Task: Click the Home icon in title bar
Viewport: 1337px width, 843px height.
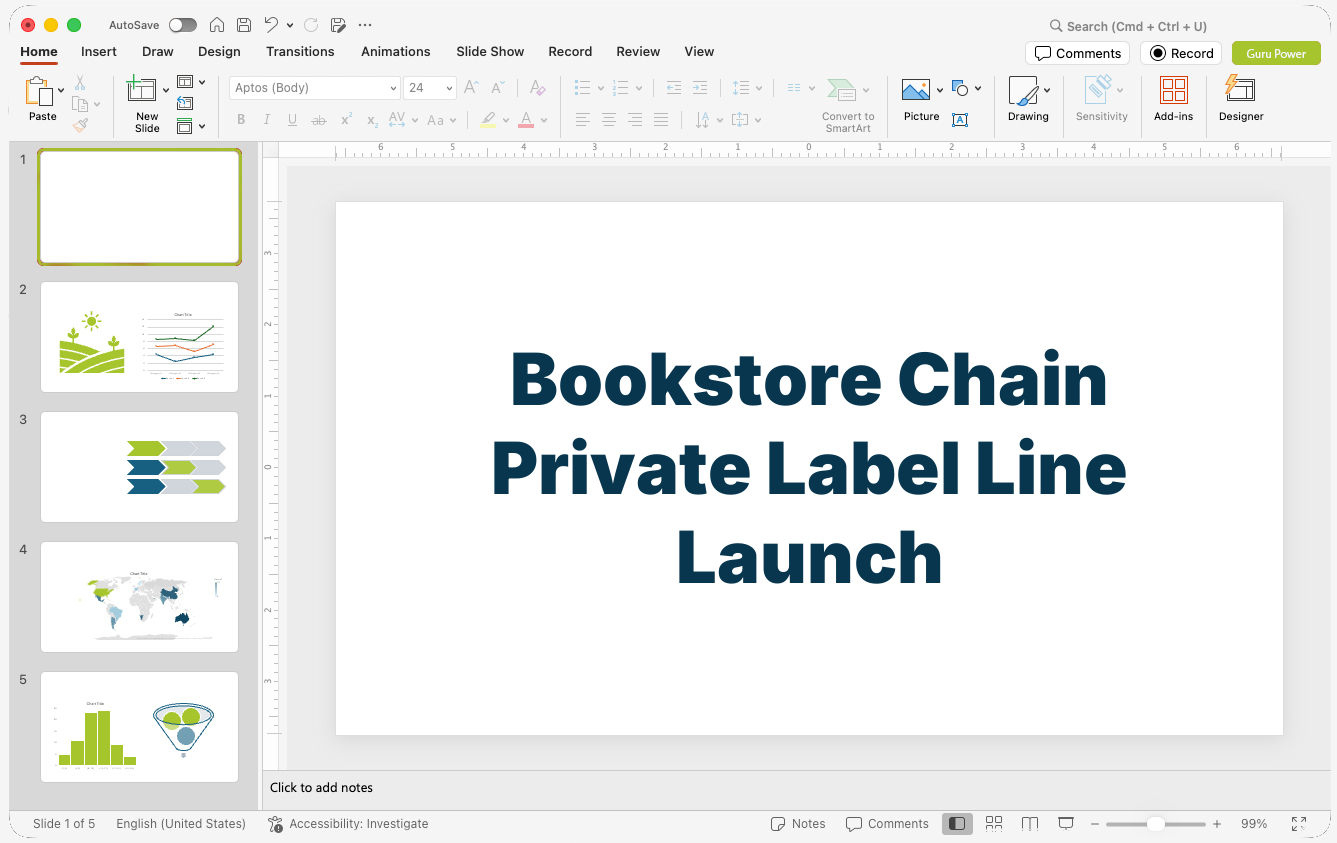Action: point(217,25)
